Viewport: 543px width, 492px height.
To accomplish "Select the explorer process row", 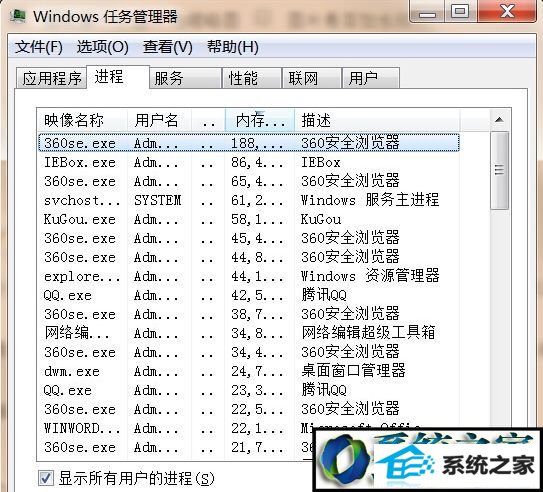I will pyautogui.click(x=249, y=276).
